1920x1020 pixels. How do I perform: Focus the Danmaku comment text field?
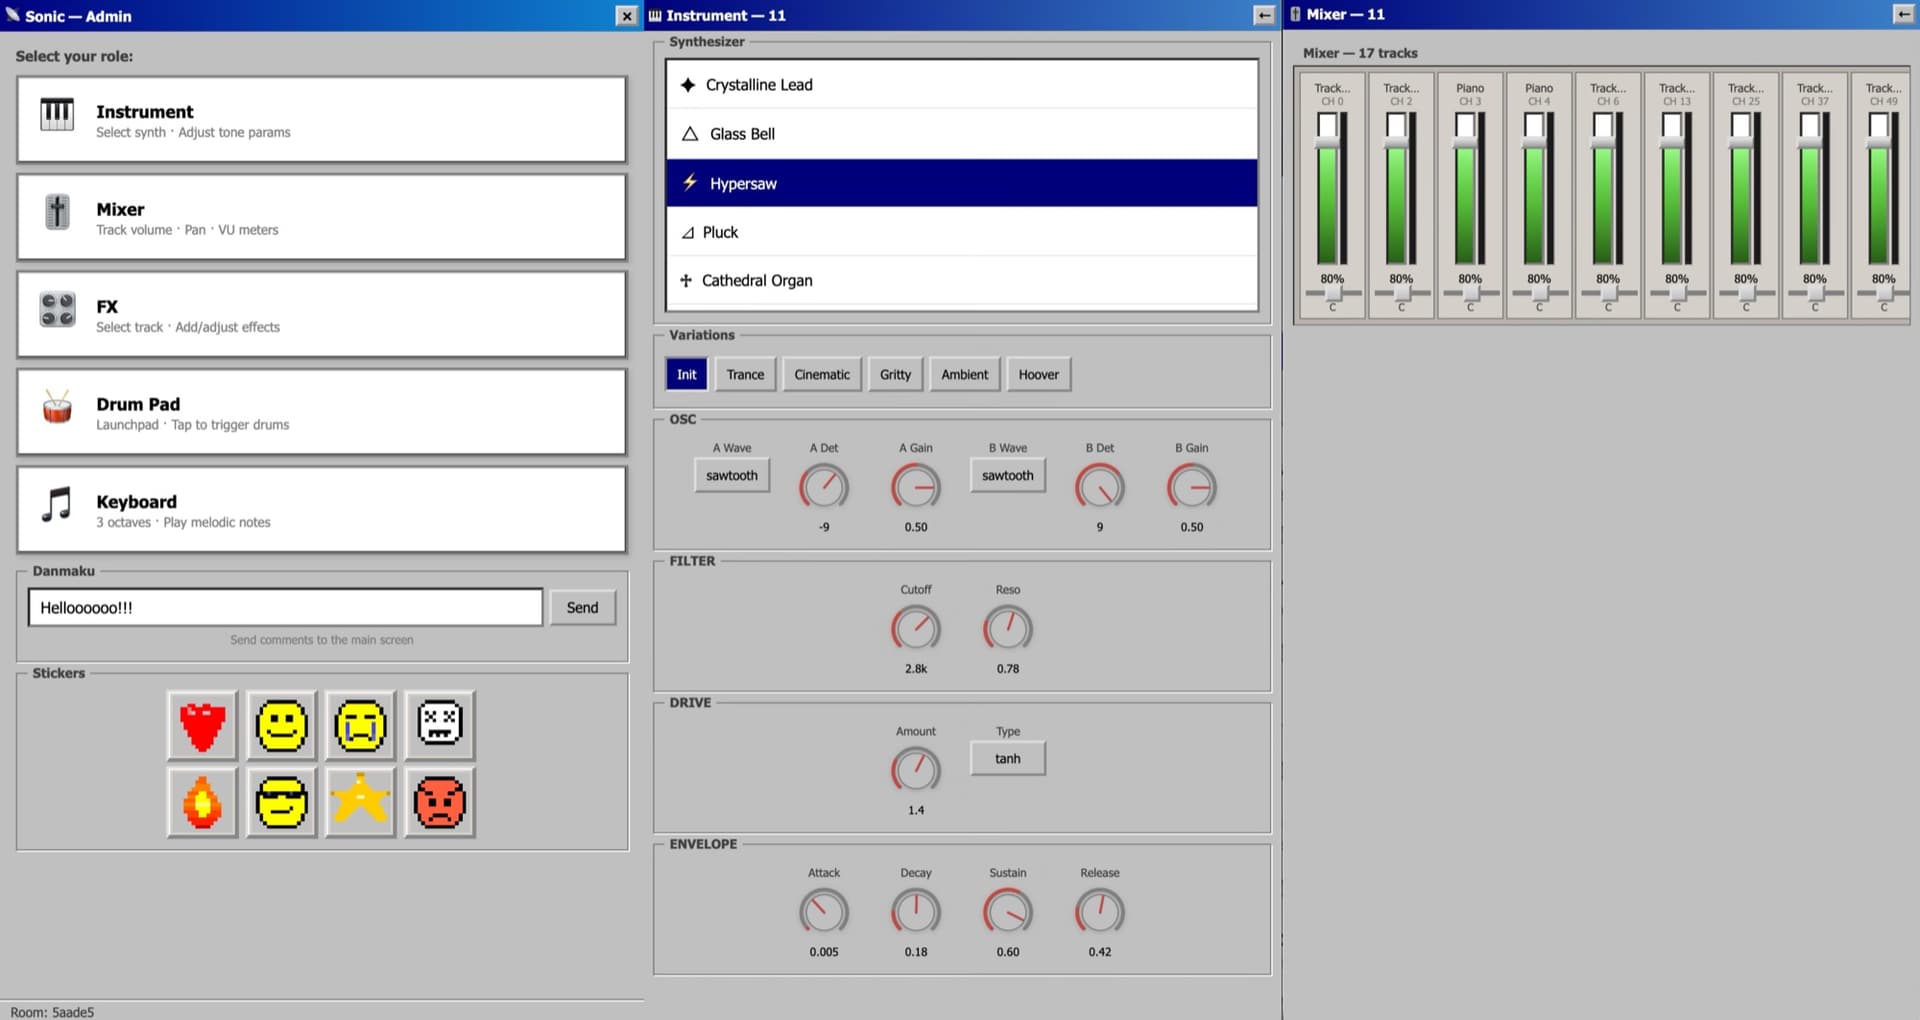285,608
